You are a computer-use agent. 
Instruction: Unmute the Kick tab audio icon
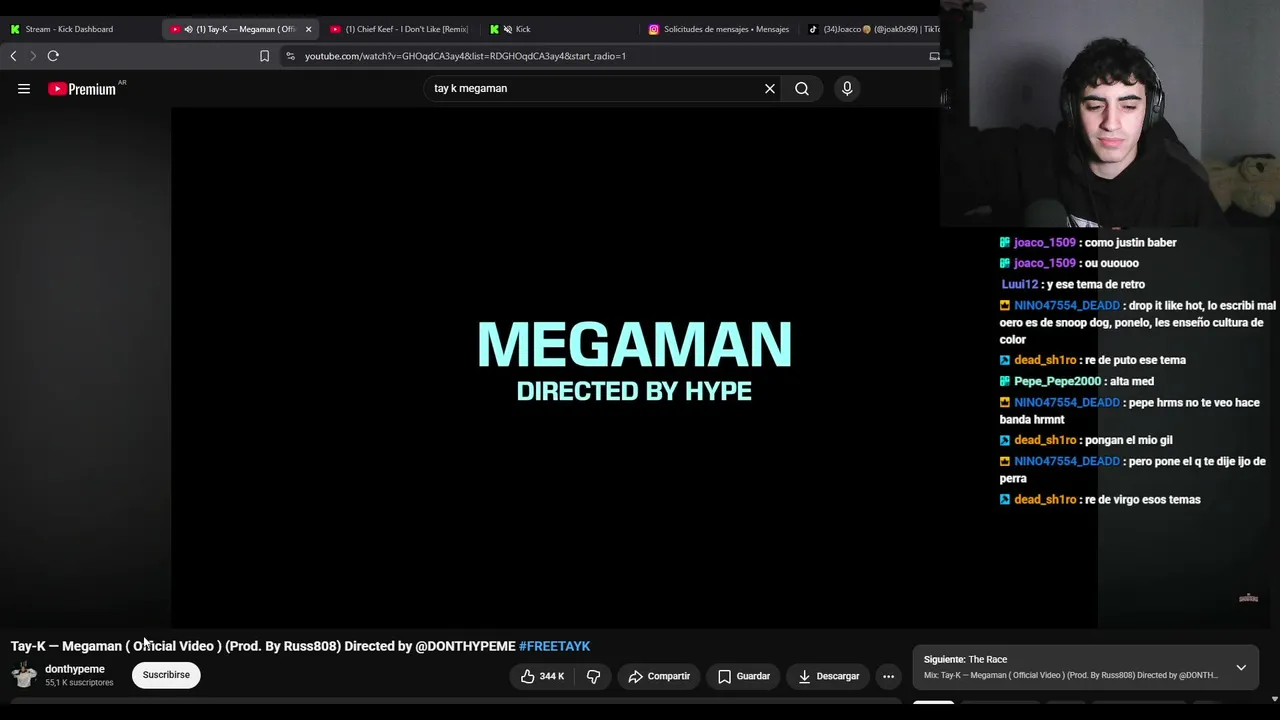[508, 29]
